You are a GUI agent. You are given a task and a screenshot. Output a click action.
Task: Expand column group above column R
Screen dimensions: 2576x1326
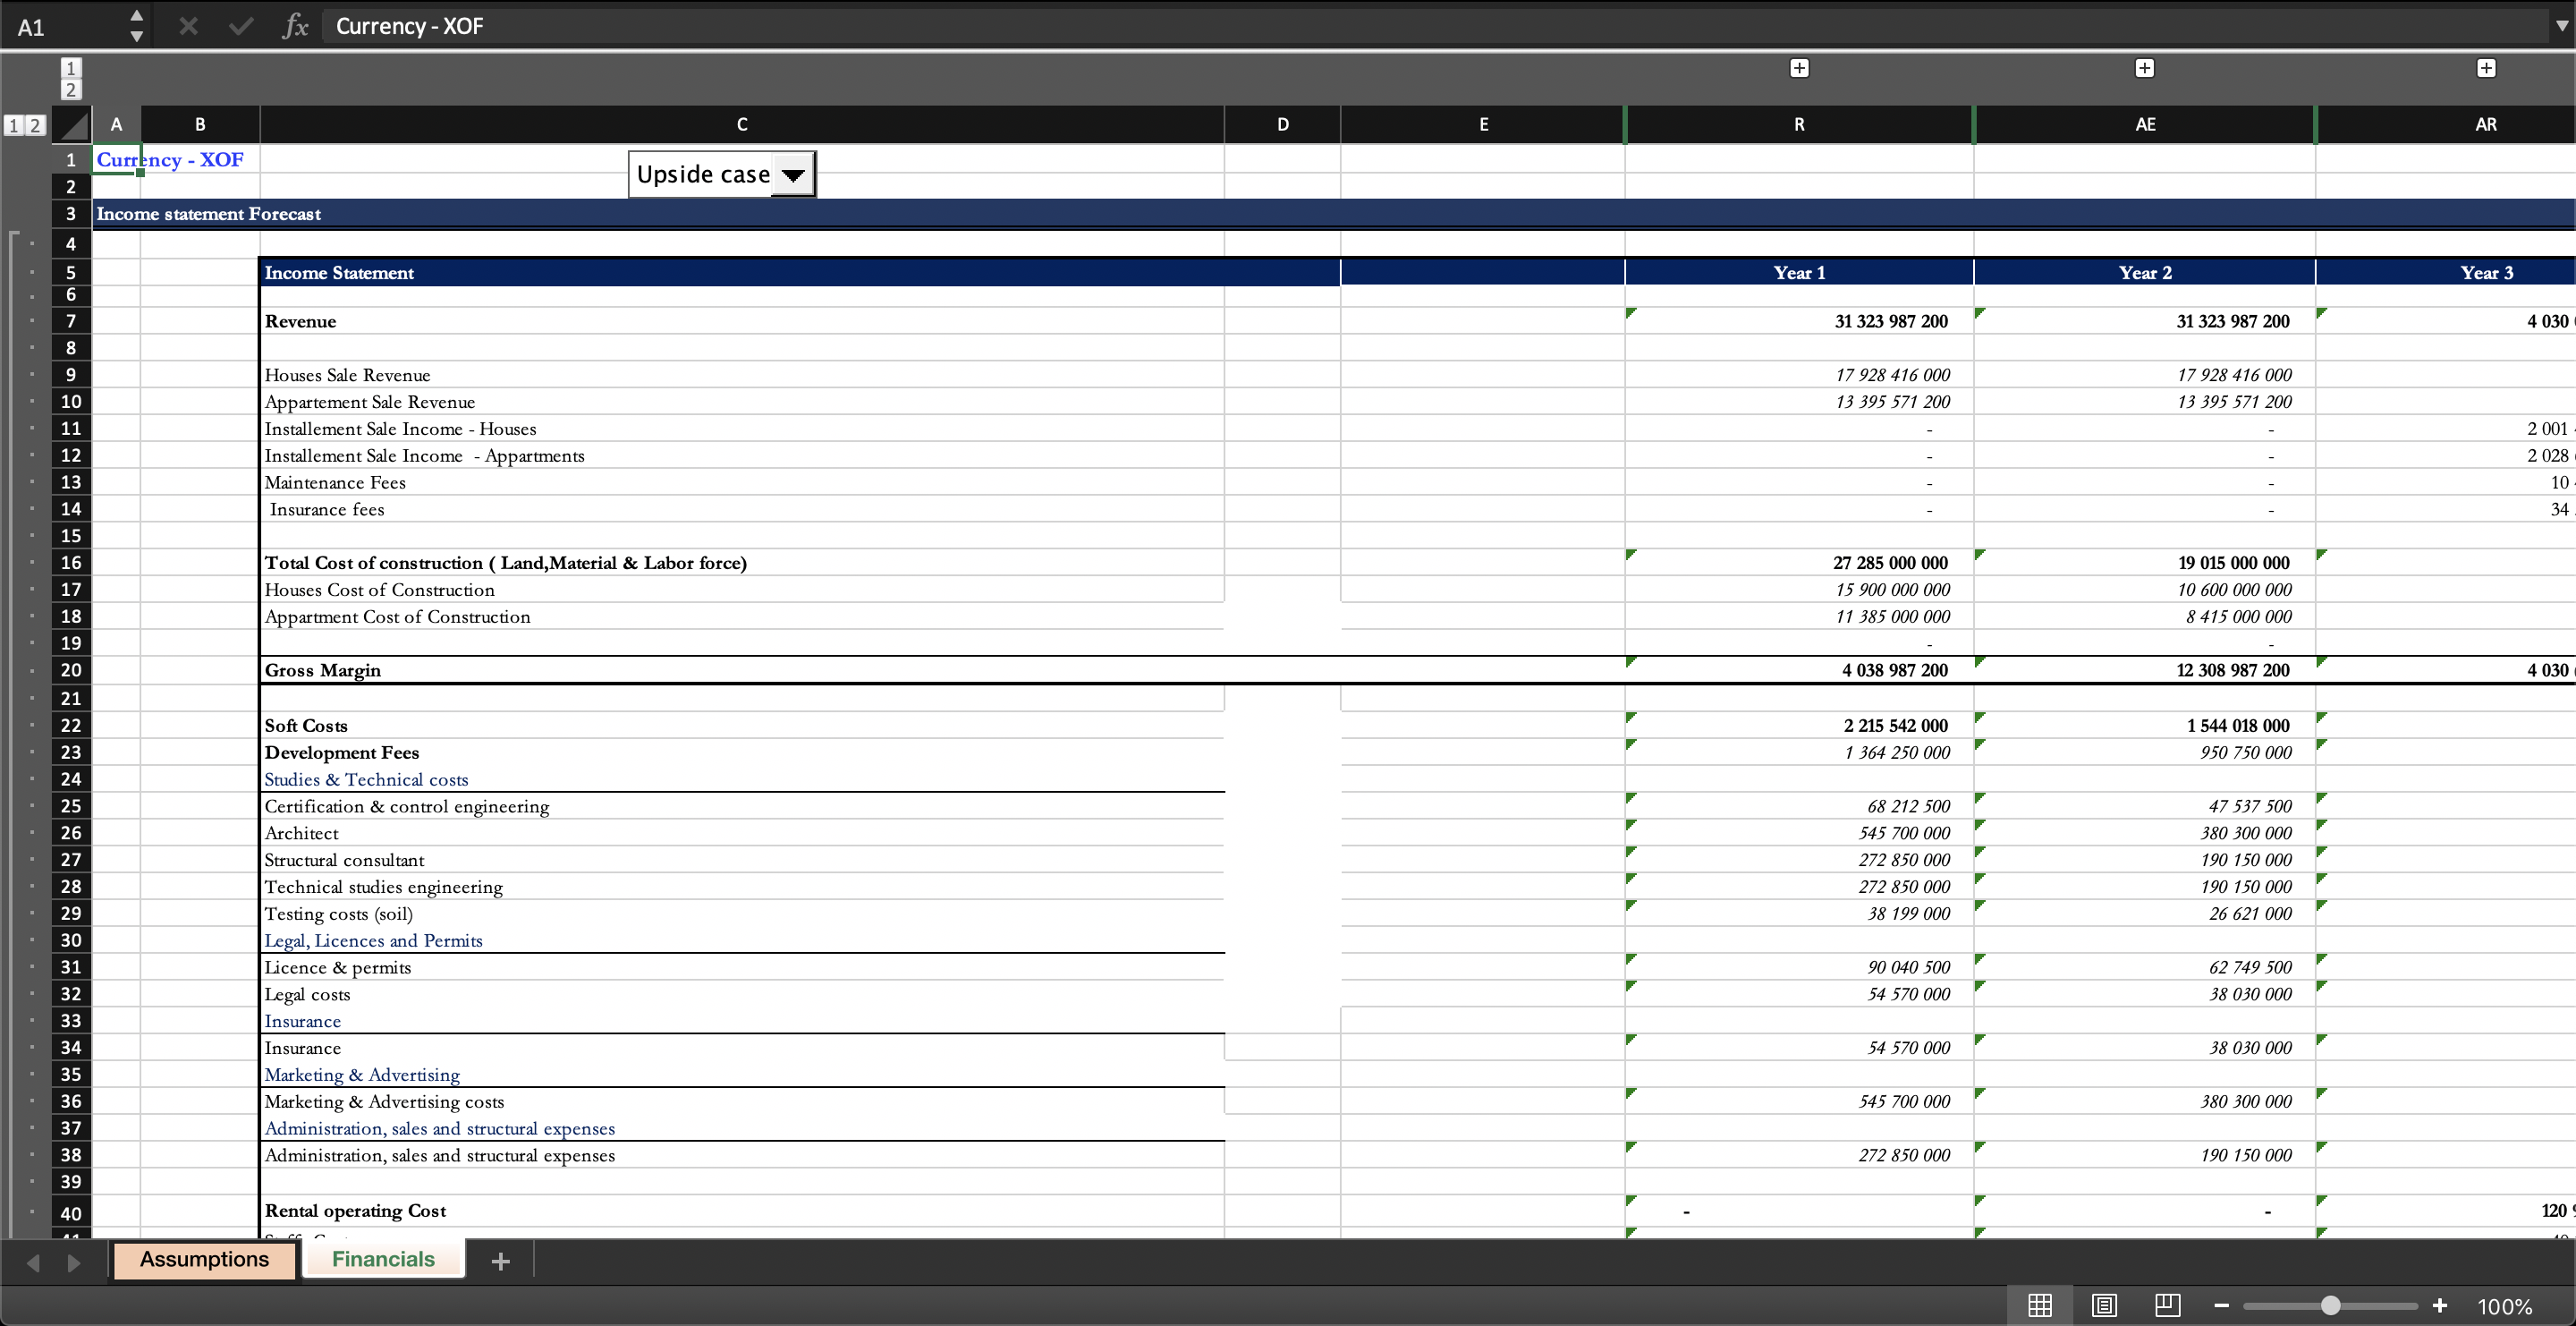click(1799, 68)
